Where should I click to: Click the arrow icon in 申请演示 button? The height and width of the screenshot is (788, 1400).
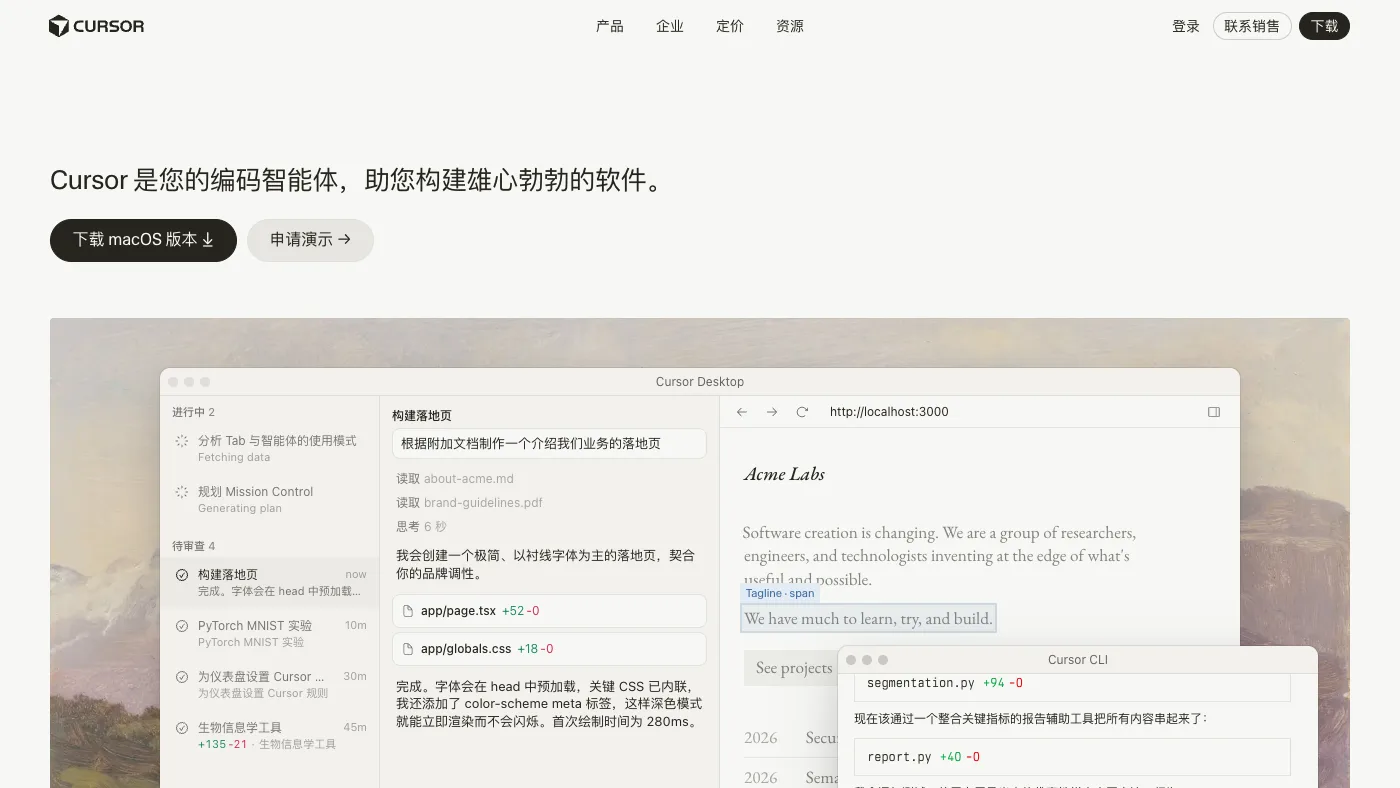click(344, 240)
